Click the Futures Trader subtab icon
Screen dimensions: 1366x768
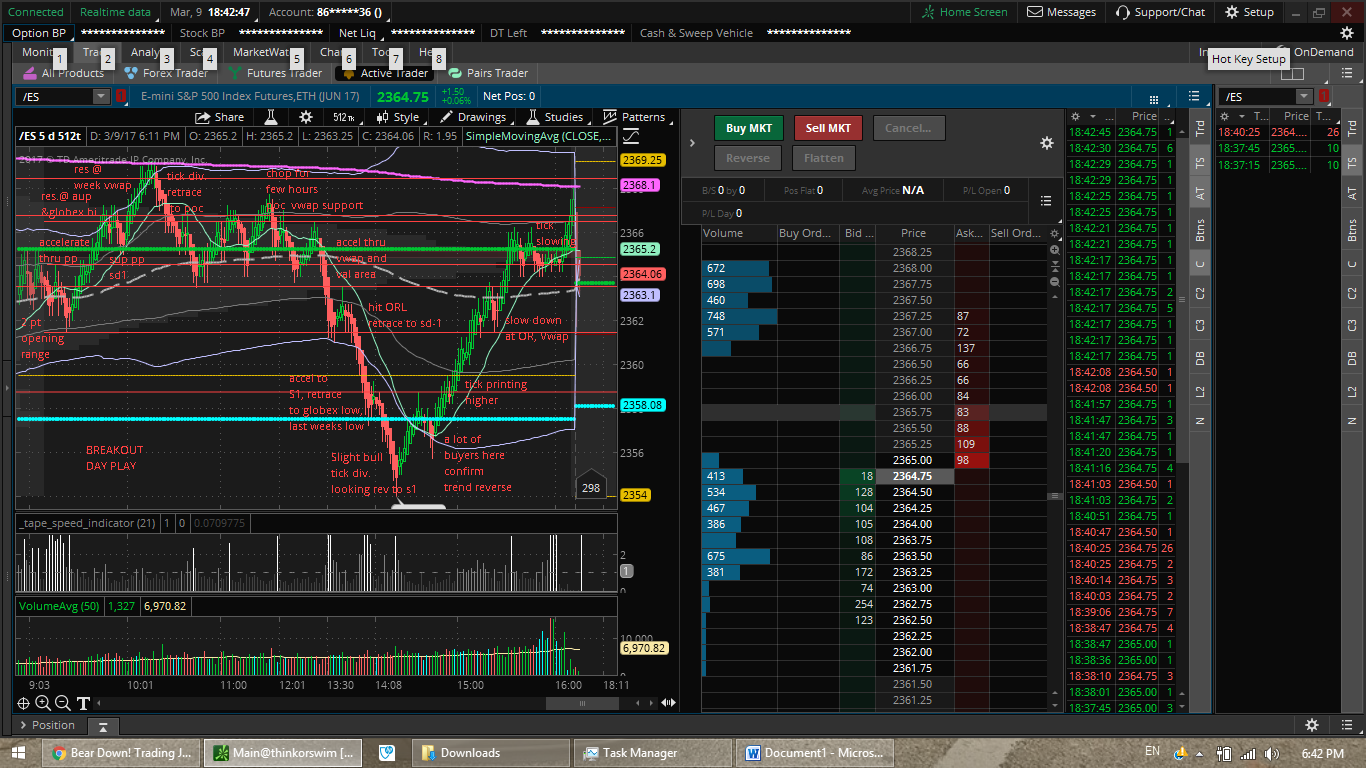(235, 73)
